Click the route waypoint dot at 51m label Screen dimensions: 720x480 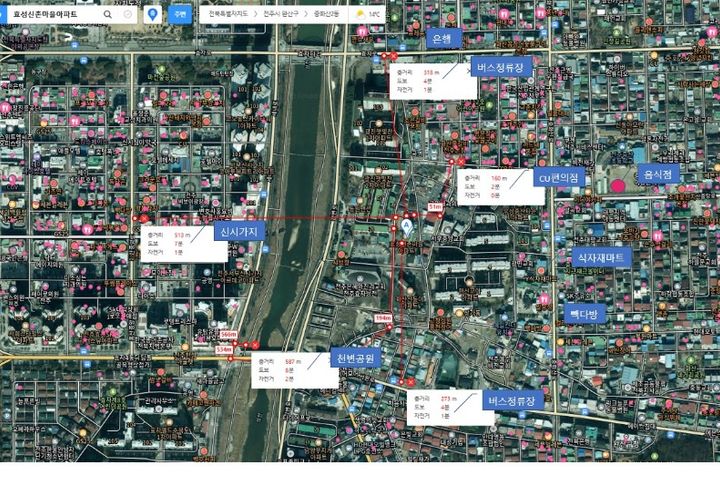(x=440, y=215)
